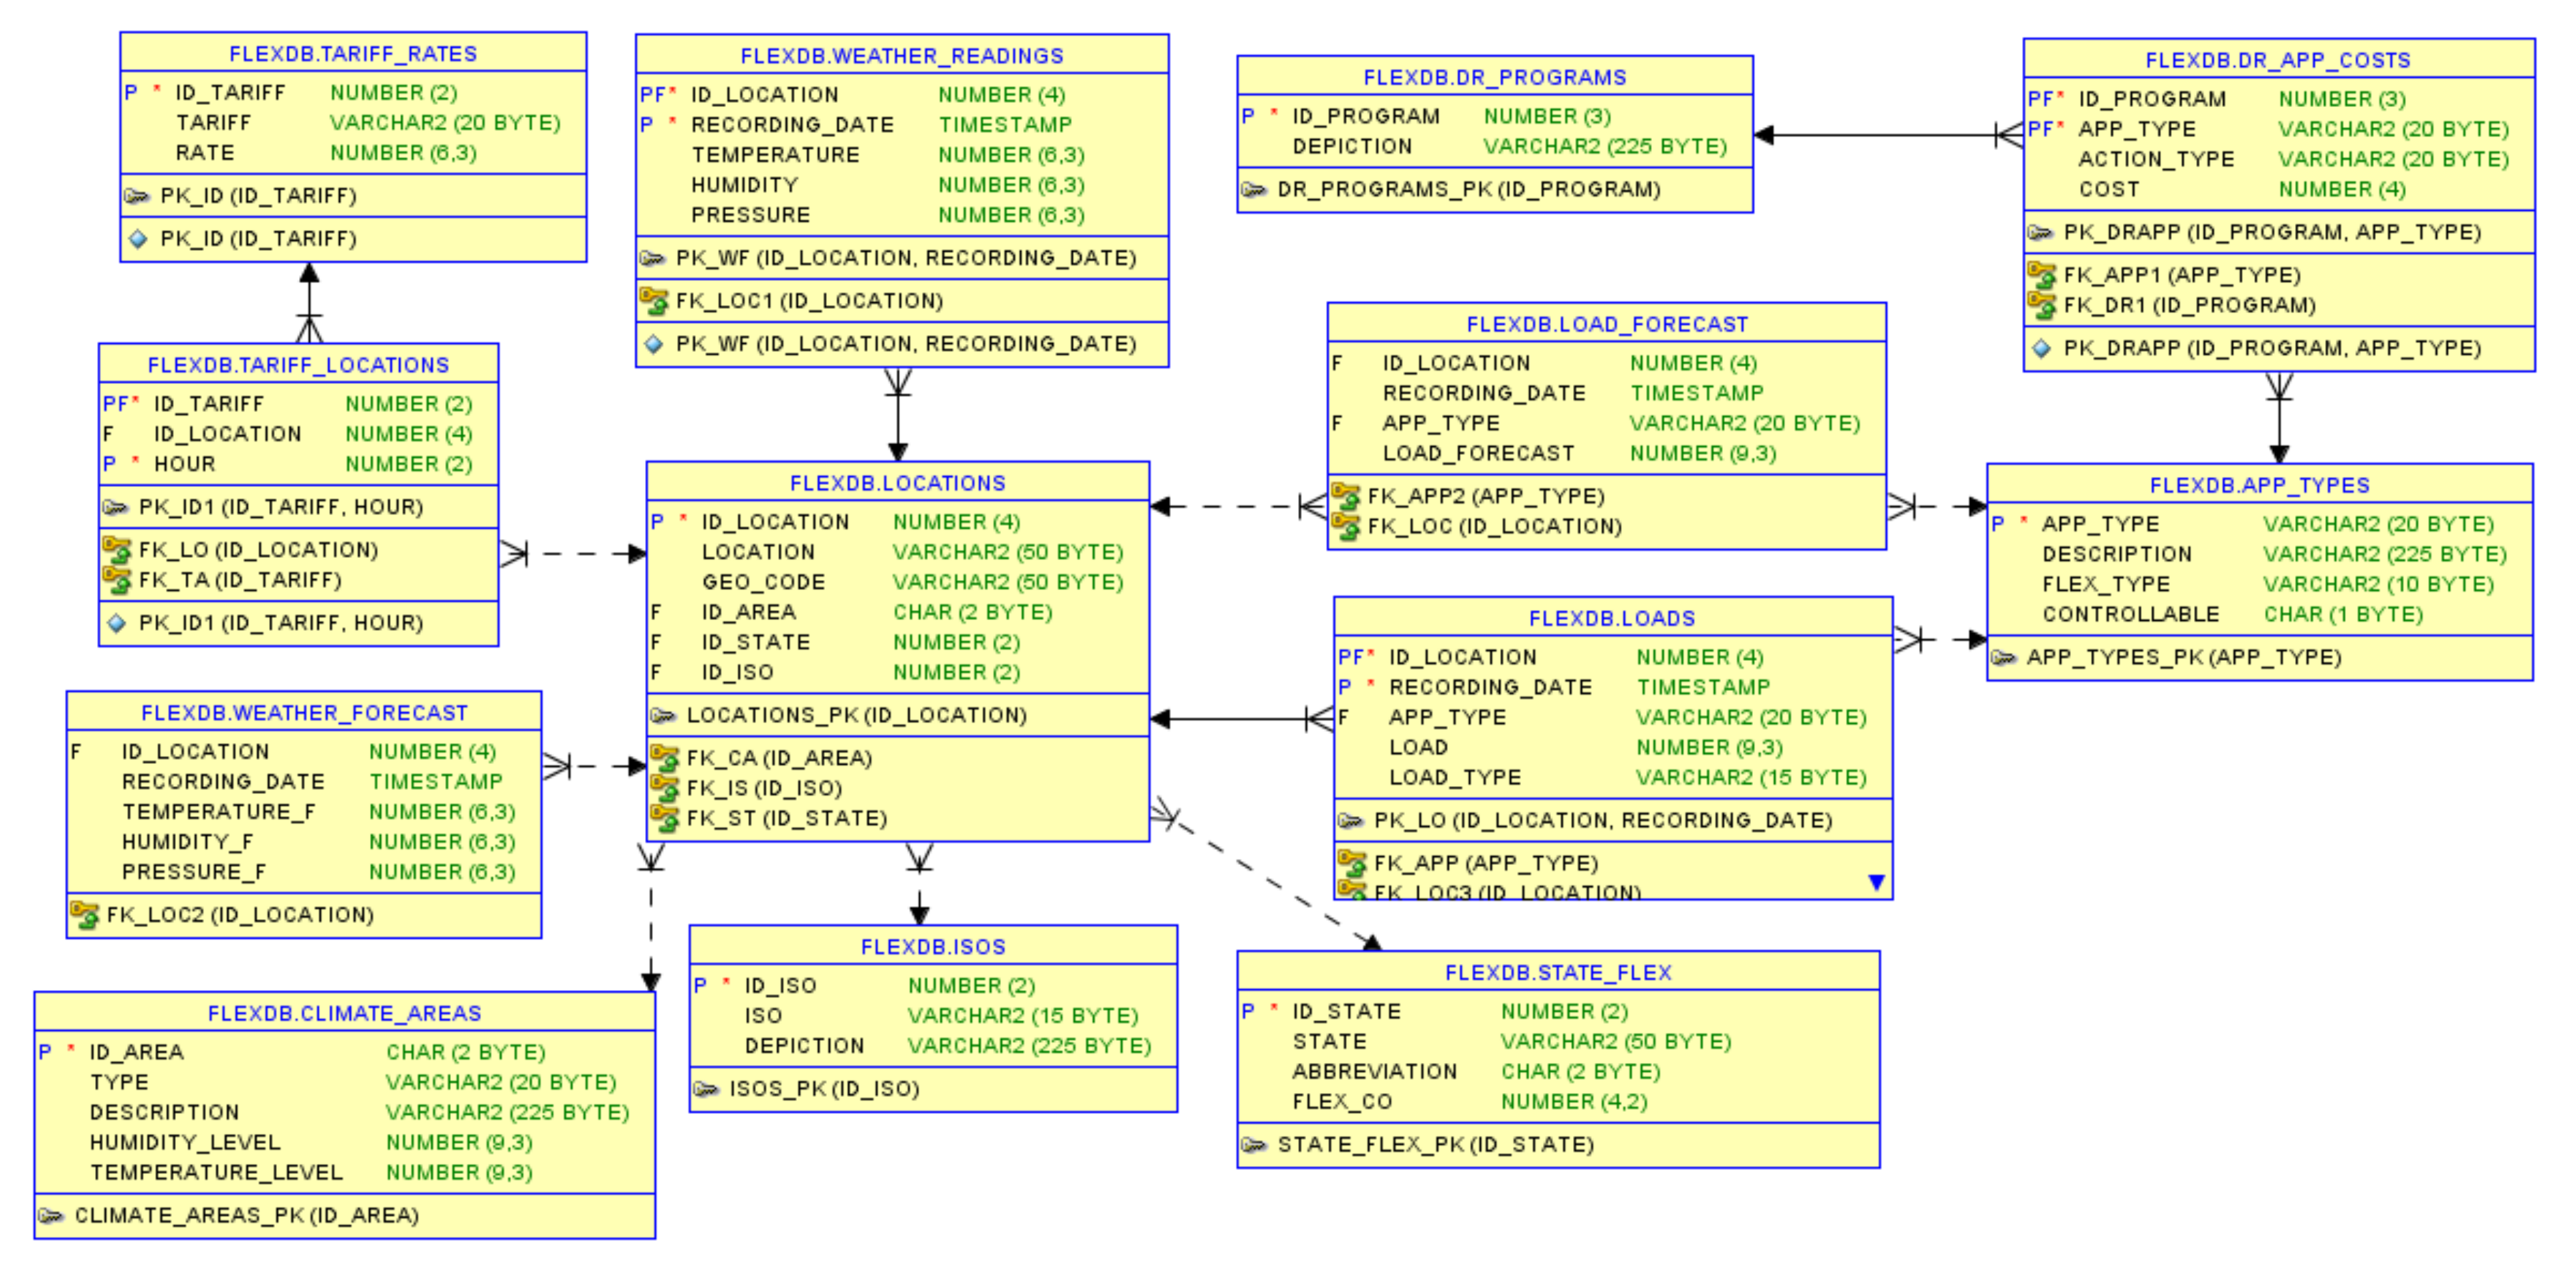Click the foreign key icon beside FK_LOC2 (ID_LOCATION)
Image resolution: width=2576 pixels, height=1269 pixels.
click(84, 914)
